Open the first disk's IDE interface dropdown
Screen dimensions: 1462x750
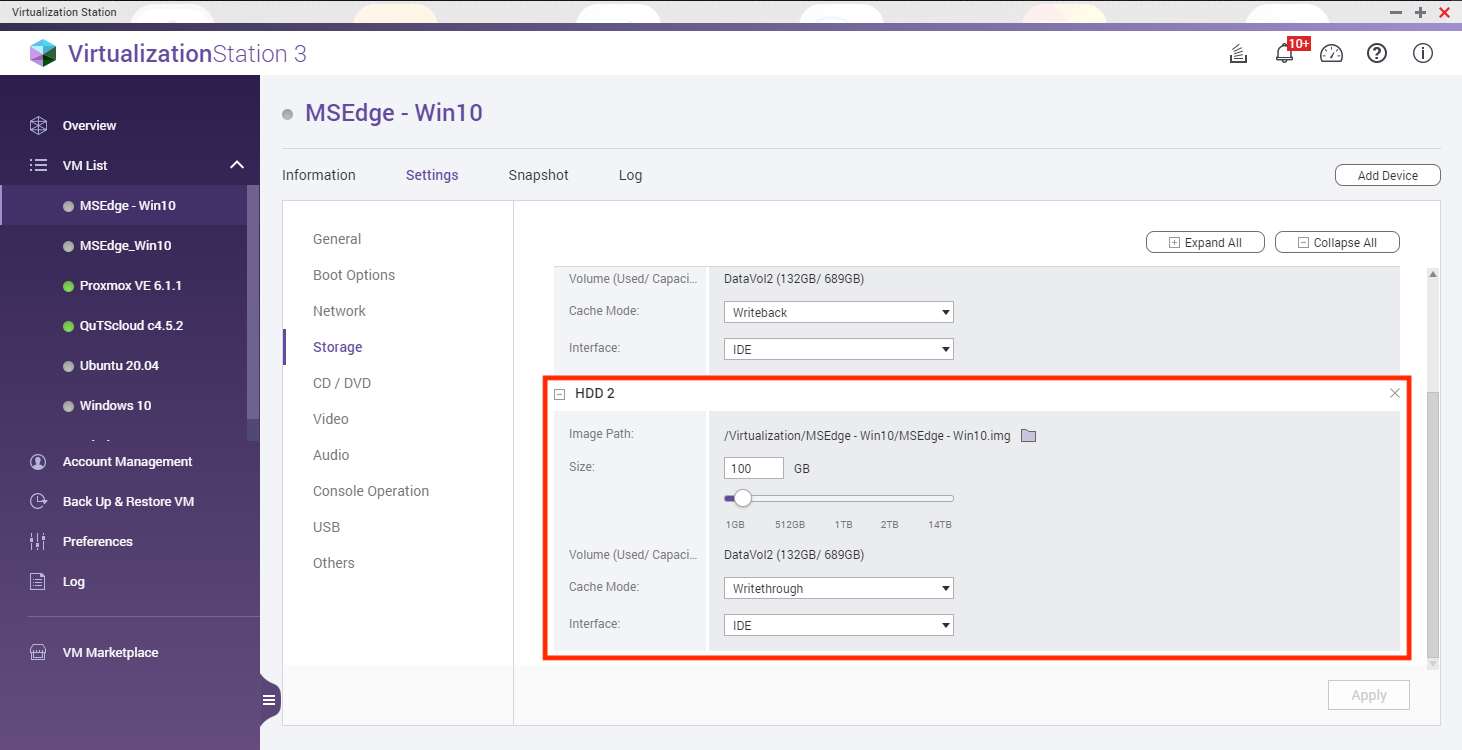pos(838,349)
